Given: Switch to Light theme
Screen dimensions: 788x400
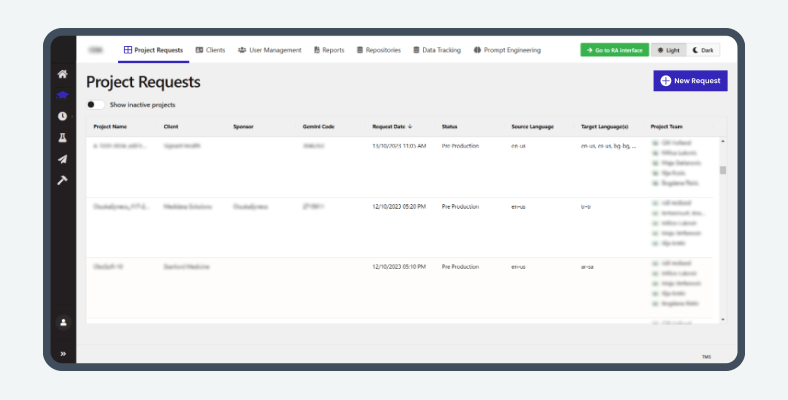Looking at the screenshot, I should (x=666, y=50).
